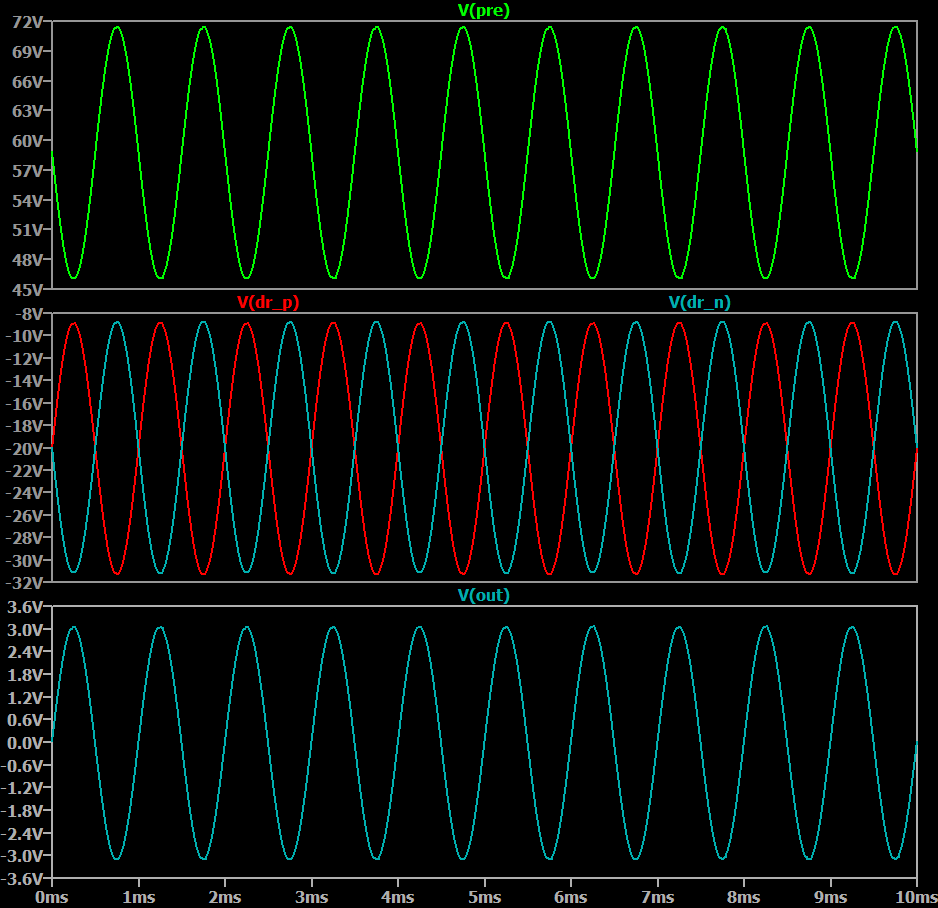This screenshot has height=908, width=938.
Task: Click the 69V axis label
Action: pyautogui.click(x=28, y=52)
